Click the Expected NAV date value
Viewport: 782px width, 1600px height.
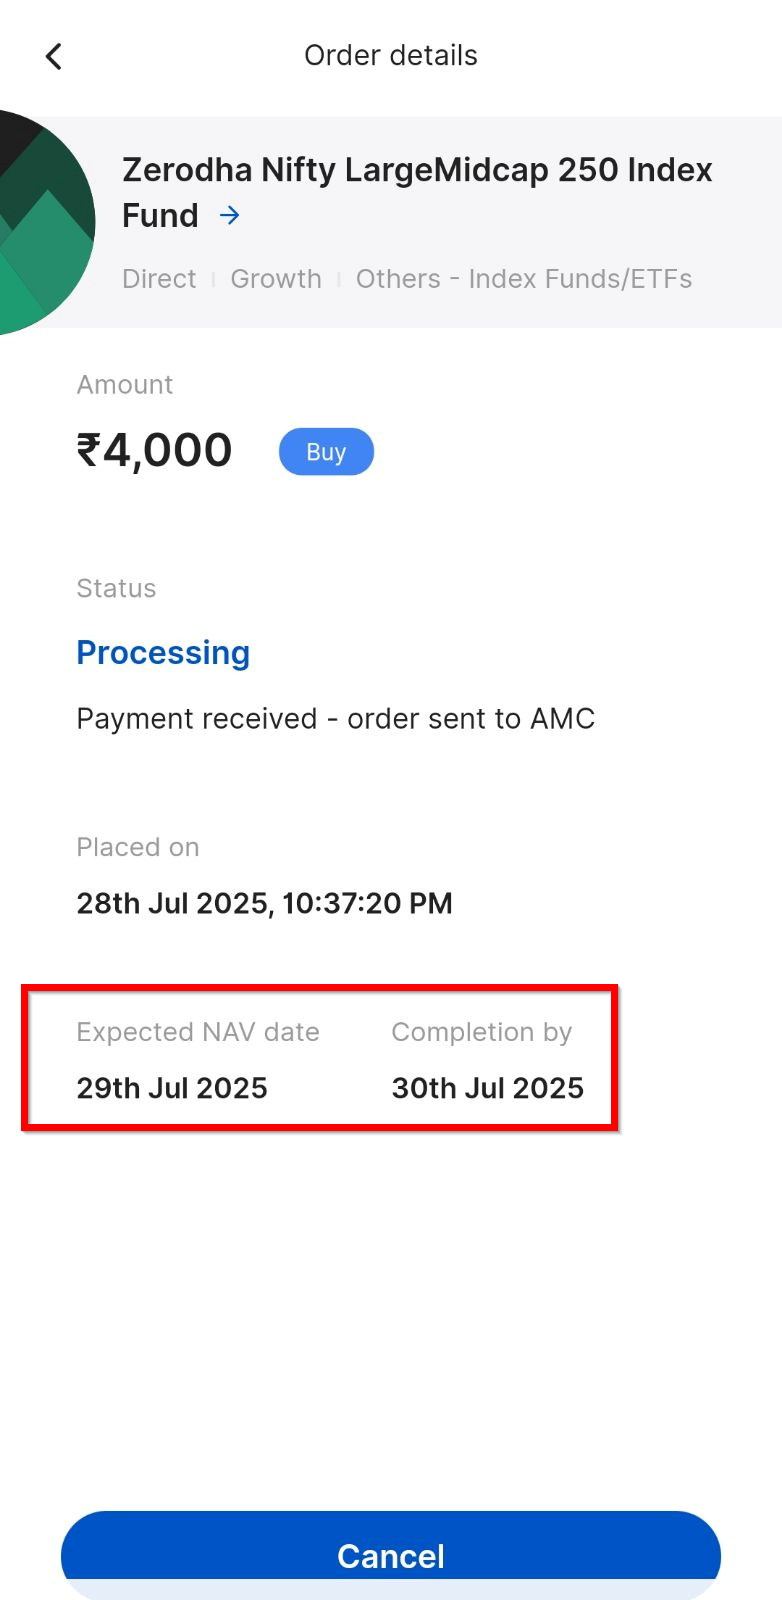[172, 1088]
